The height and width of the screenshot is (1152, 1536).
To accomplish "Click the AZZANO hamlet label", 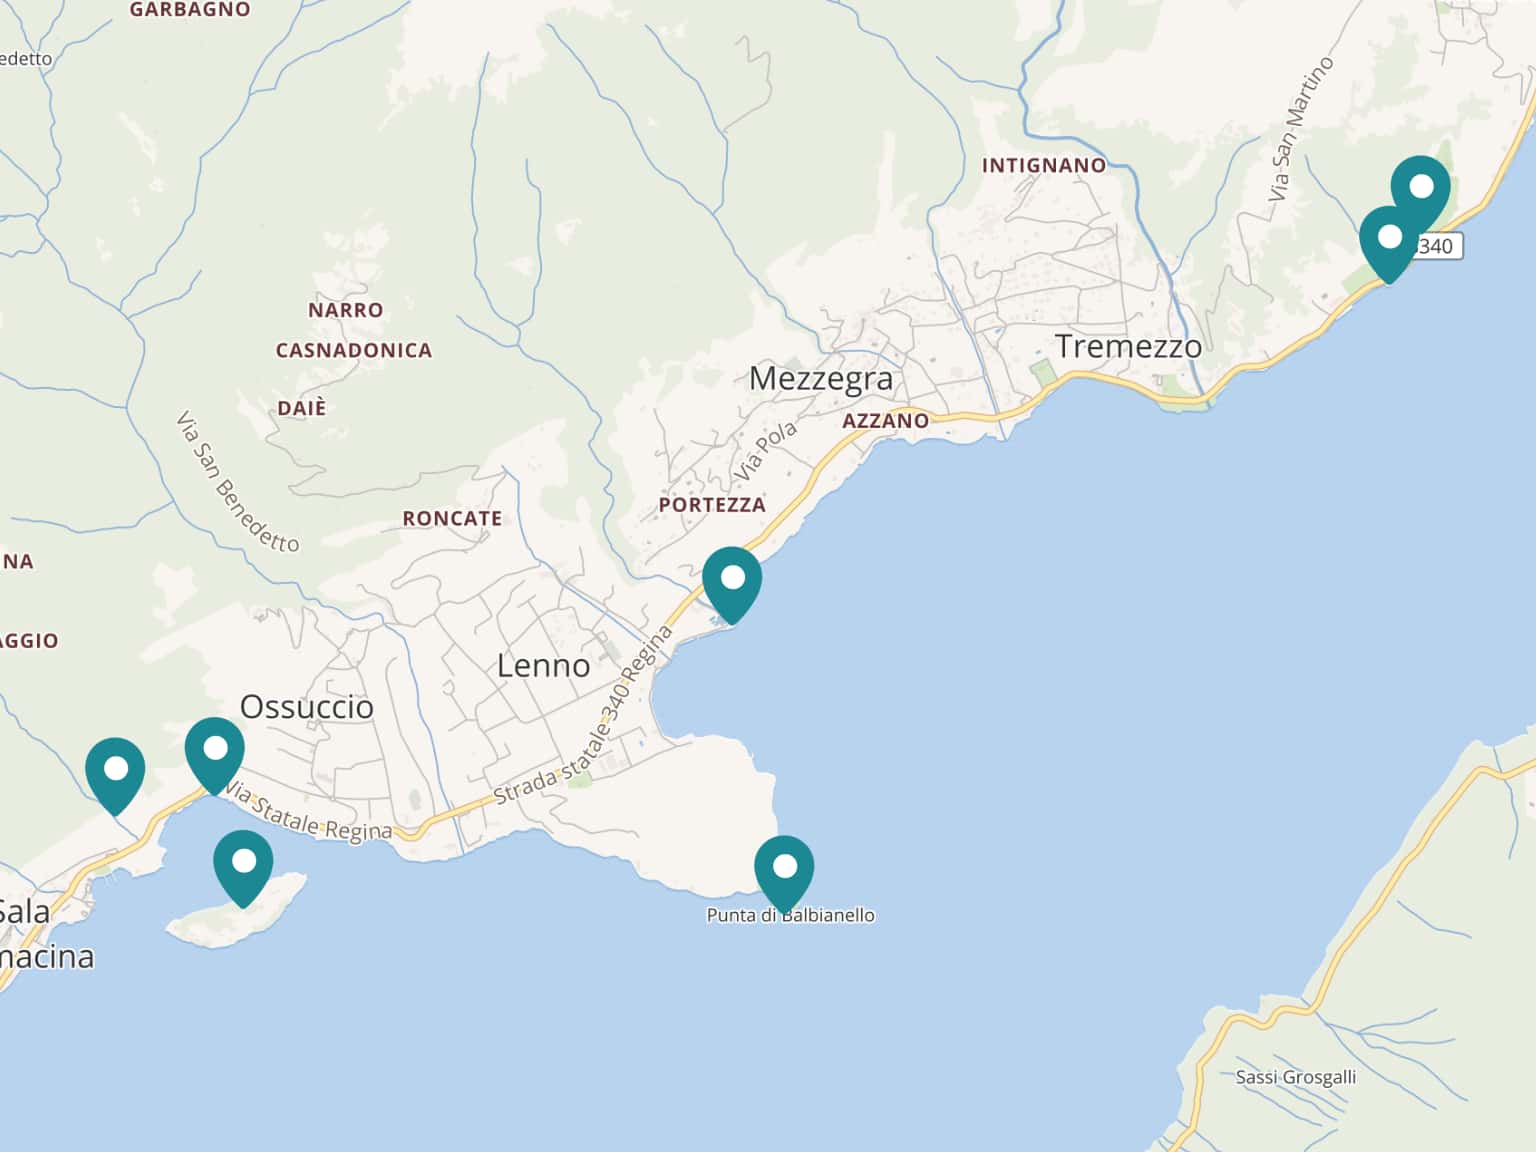I will coord(885,421).
